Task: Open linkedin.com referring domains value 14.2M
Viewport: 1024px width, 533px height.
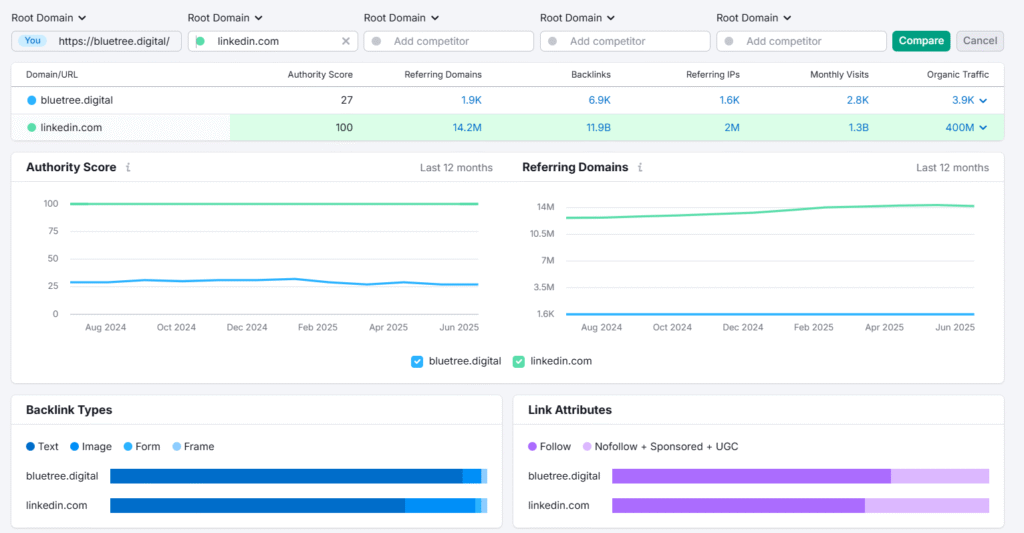Action: tap(467, 127)
